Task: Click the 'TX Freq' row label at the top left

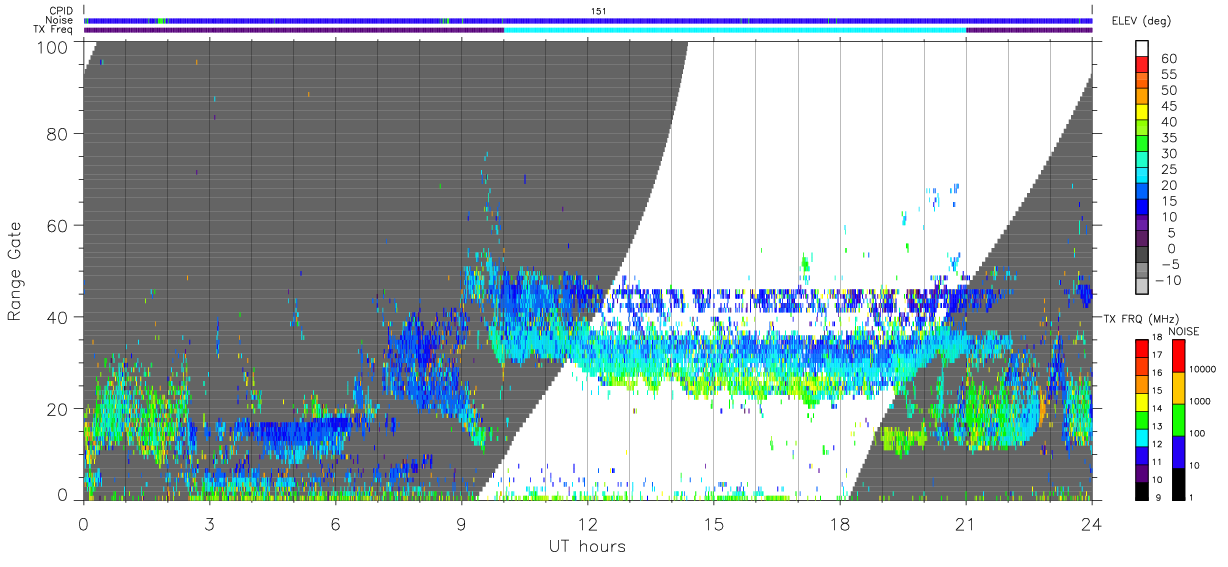Action: 54,30
